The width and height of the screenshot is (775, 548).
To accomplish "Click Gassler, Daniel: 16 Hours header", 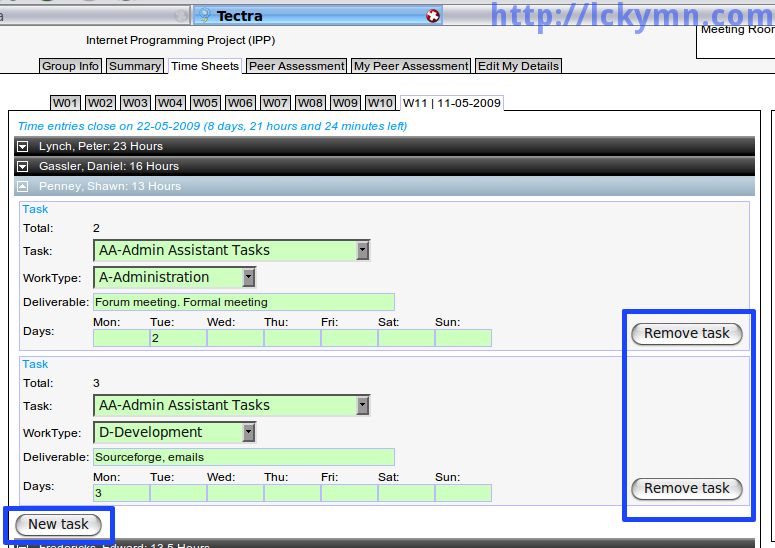I will coord(384,167).
